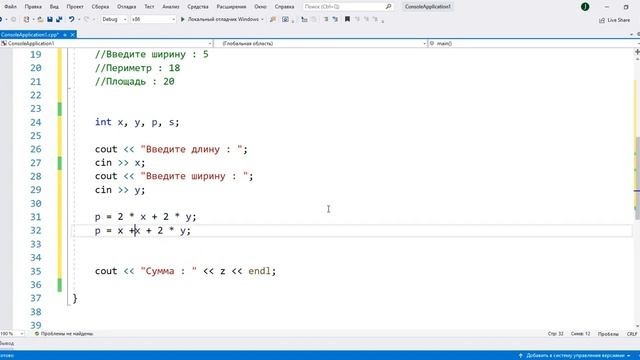The height and width of the screenshot is (360, 640).
Task: Click the string "Введите ширину : "
Action: click(x=194, y=176)
